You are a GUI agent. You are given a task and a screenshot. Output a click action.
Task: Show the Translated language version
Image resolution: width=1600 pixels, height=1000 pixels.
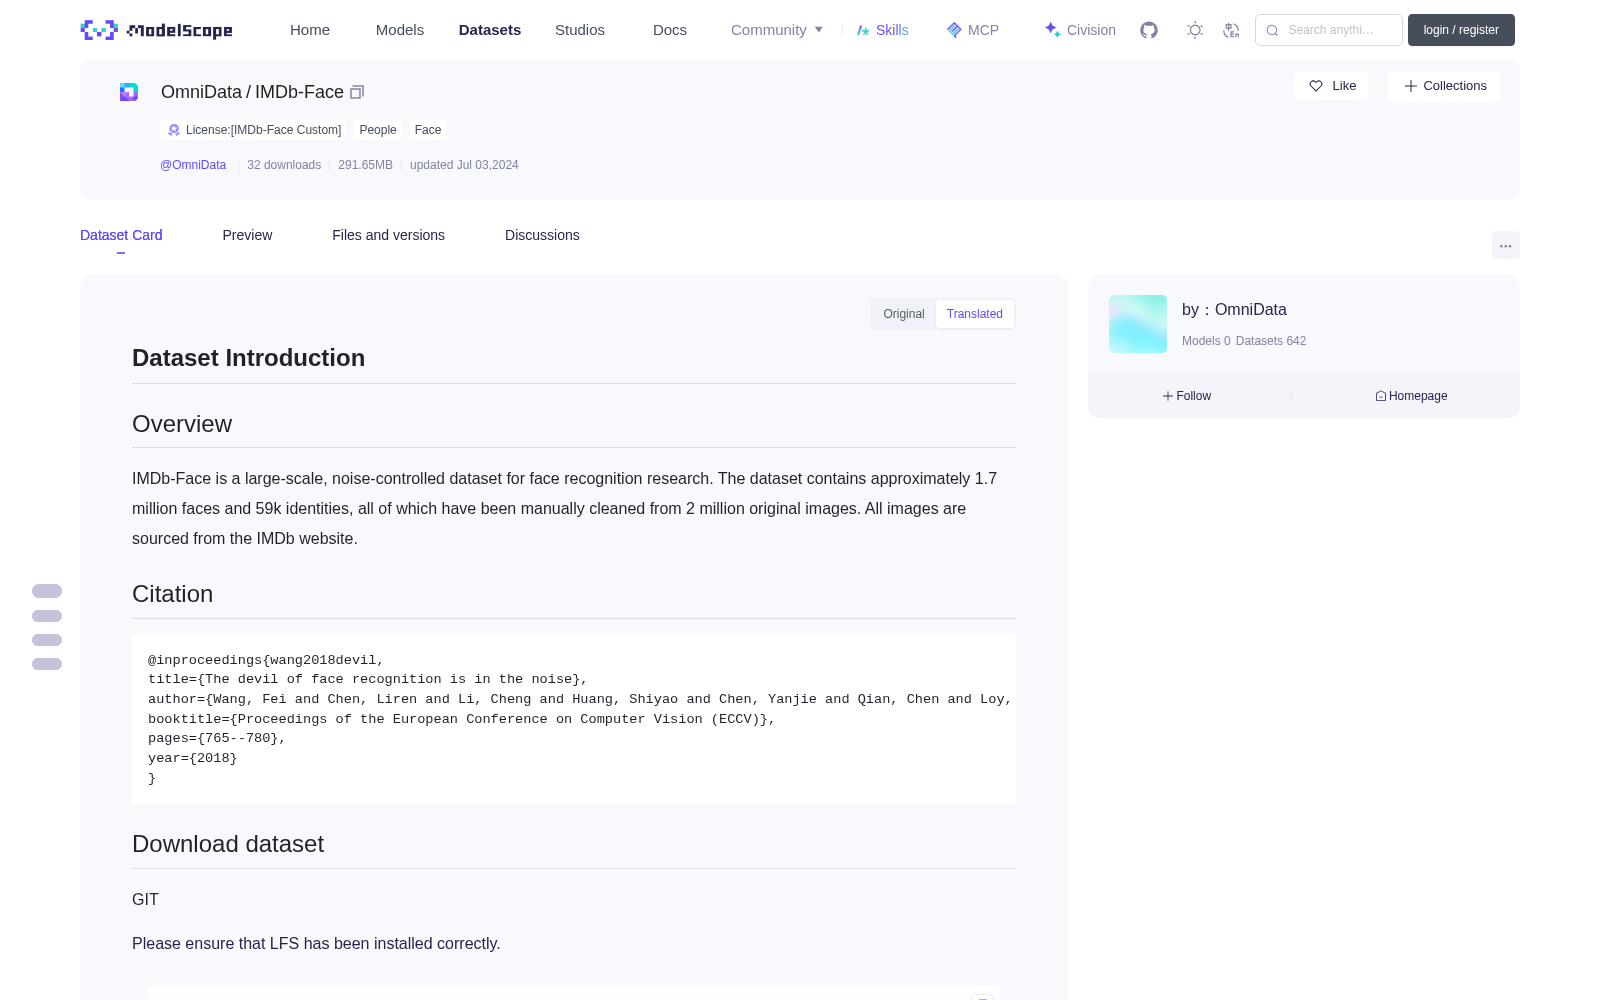click(x=975, y=314)
